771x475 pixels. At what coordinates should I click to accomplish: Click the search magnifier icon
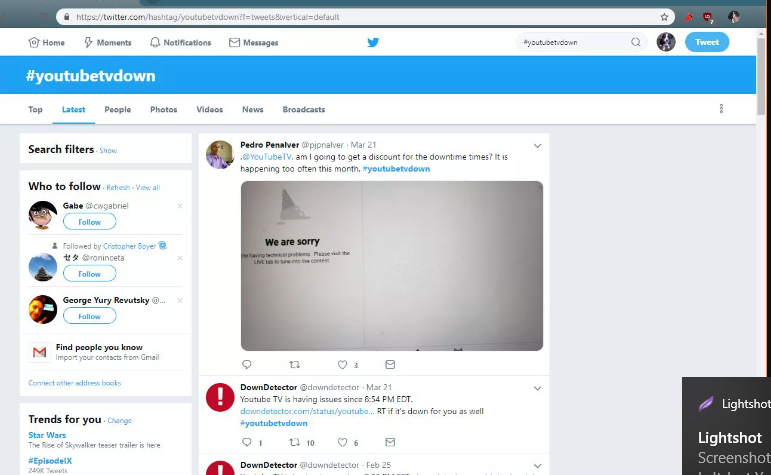(636, 42)
